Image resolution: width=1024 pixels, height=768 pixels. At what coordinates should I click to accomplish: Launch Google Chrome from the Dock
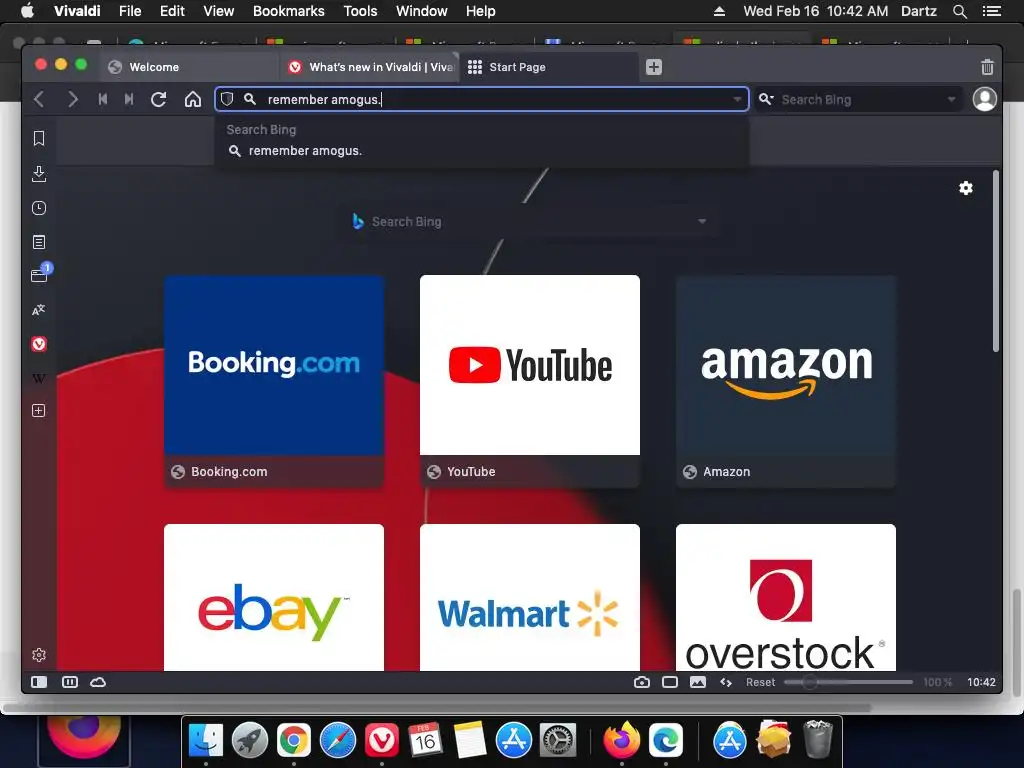pos(294,740)
